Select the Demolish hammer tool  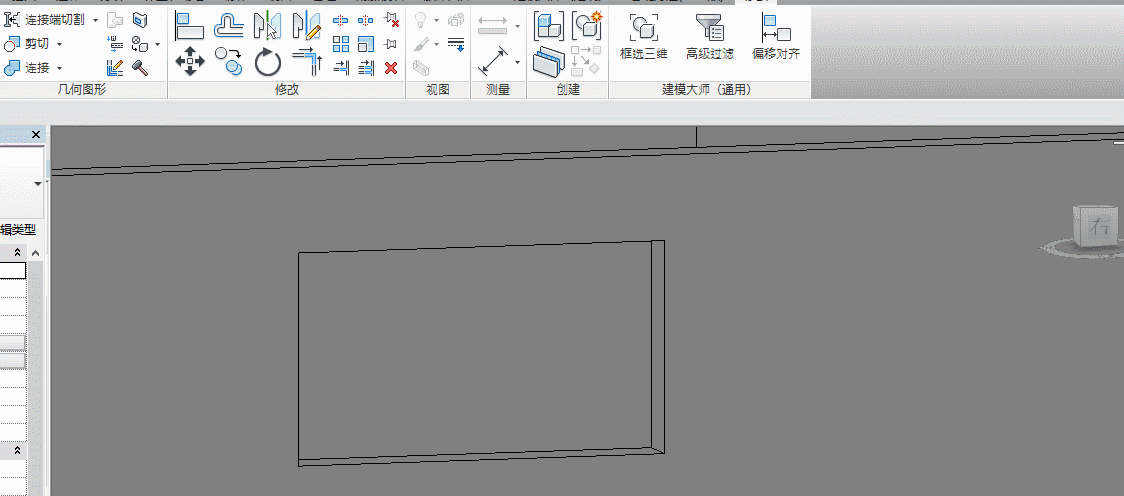click(140, 68)
